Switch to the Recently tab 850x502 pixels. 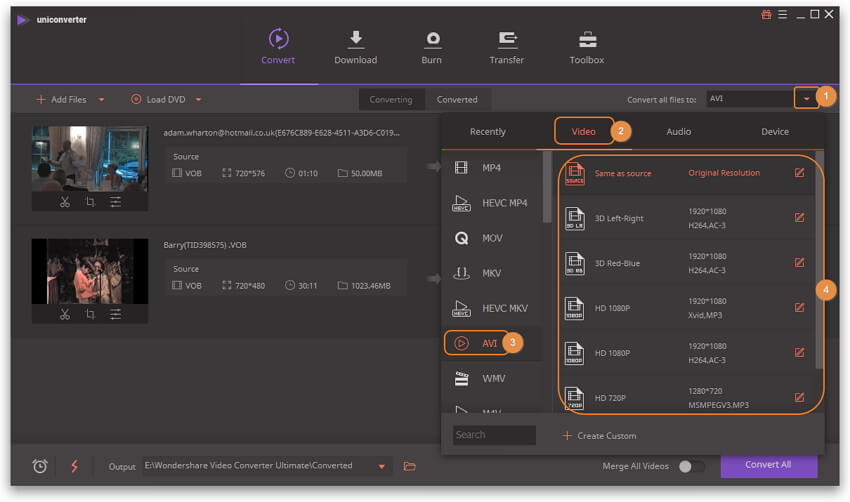coord(488,132)
